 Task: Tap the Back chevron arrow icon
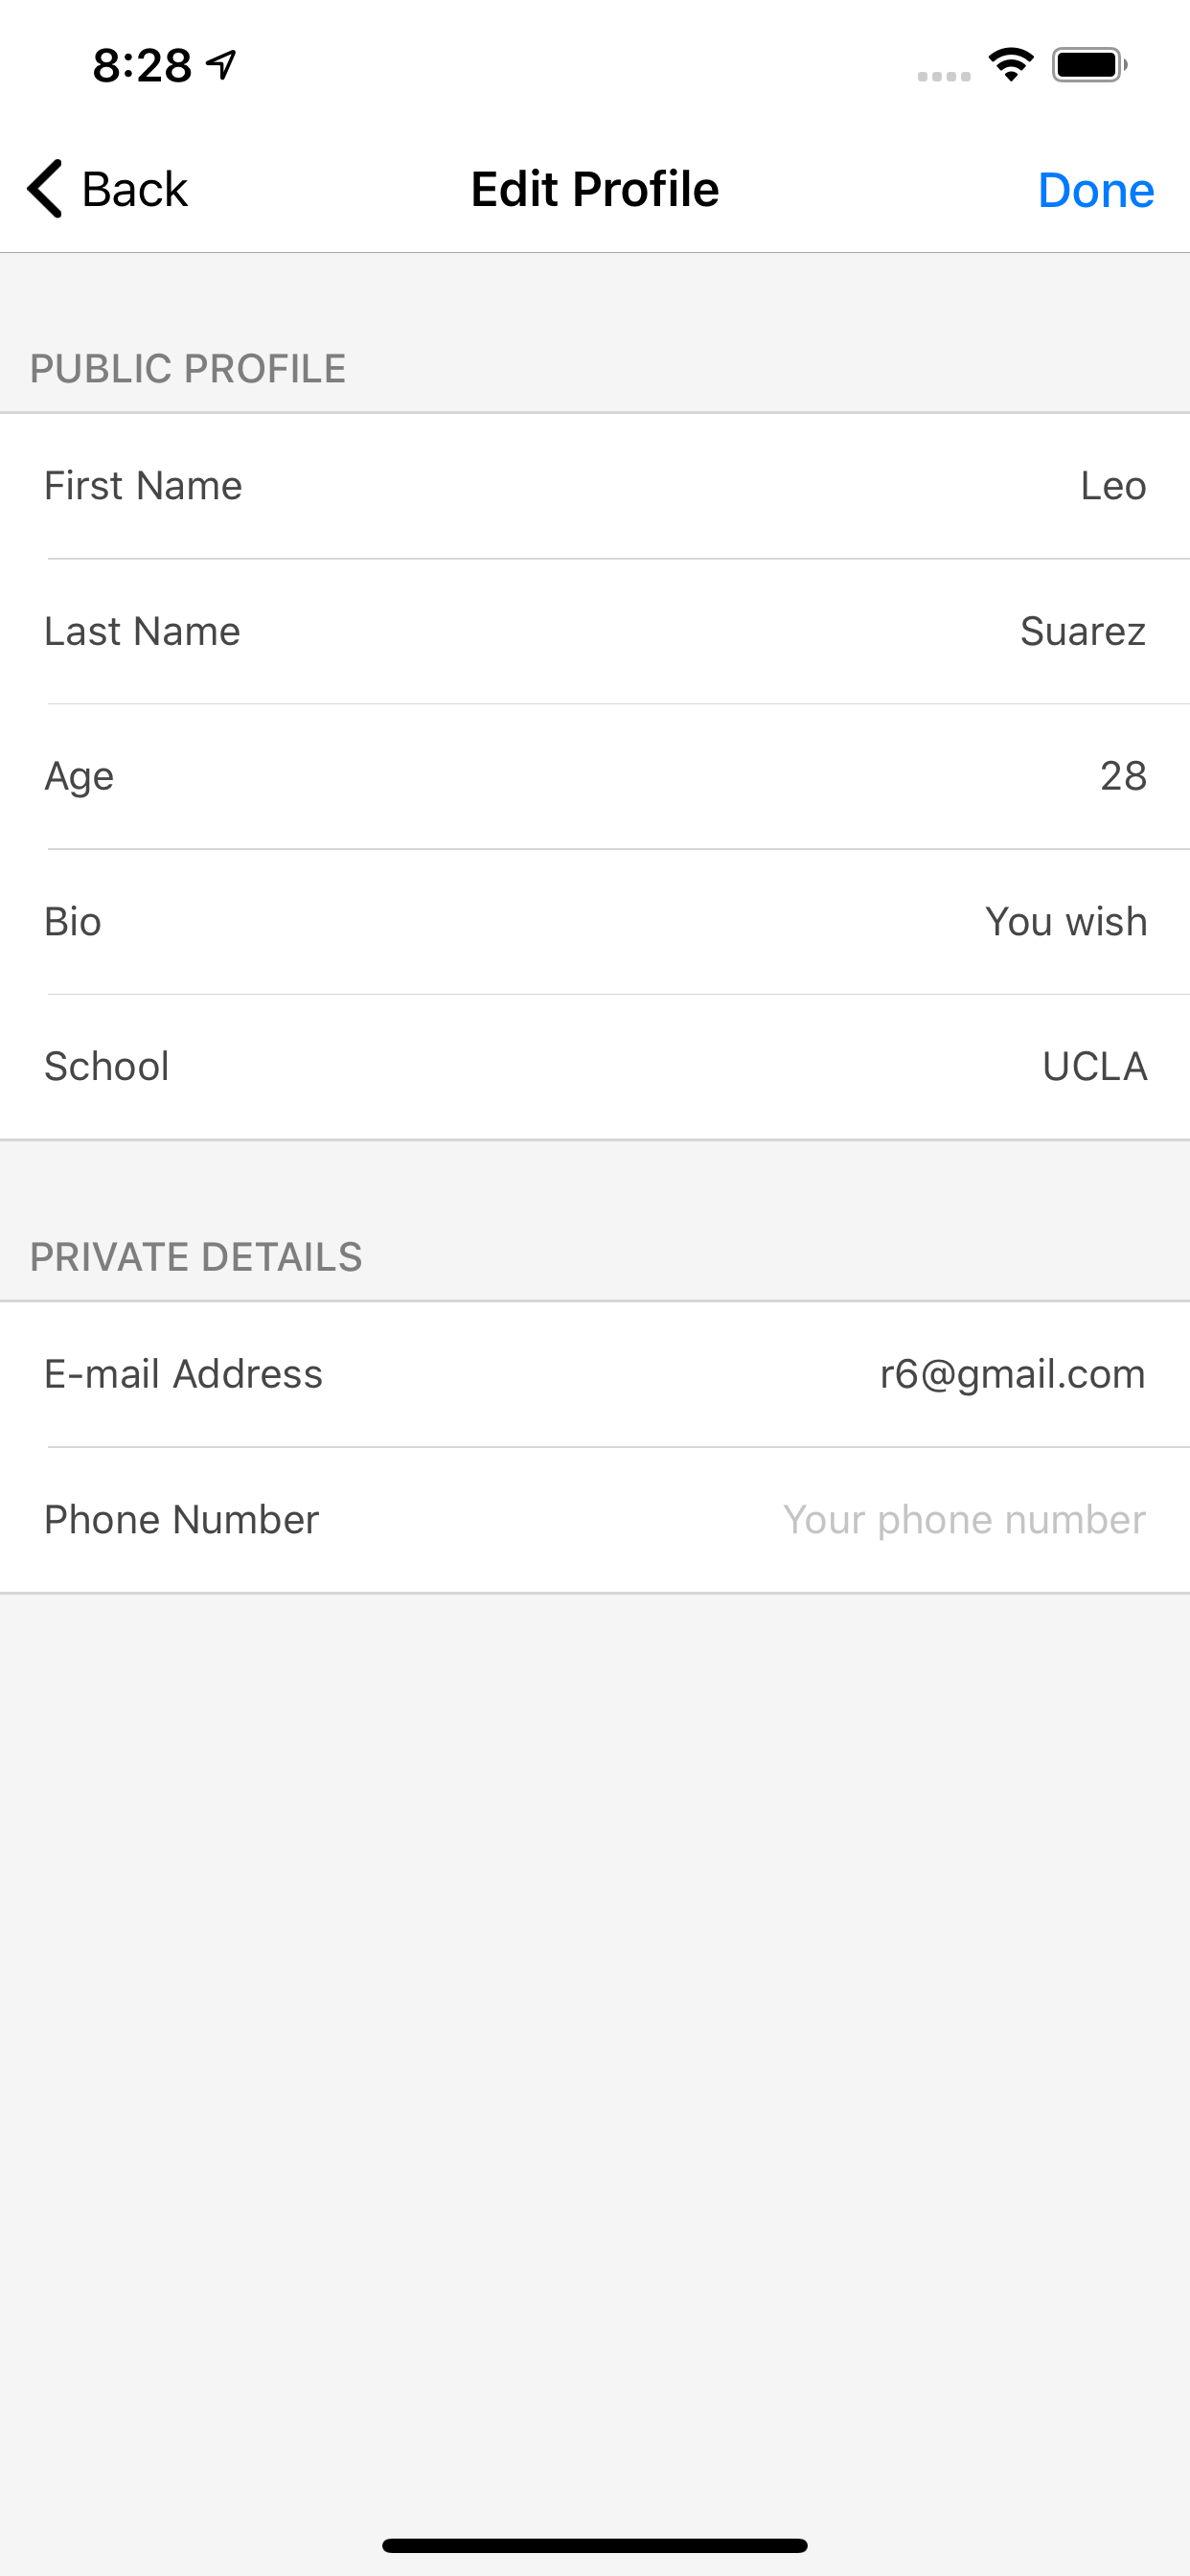click(x=46, y=188)
